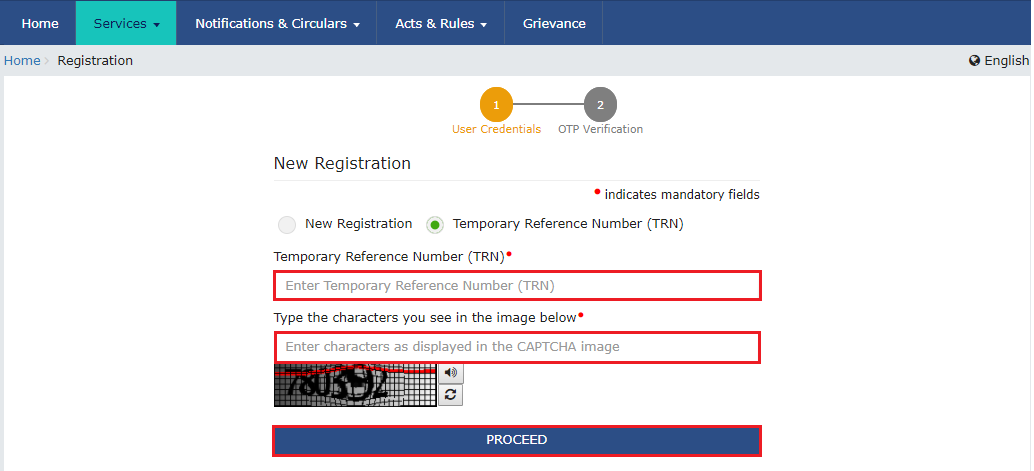Viewport: 1034px width, 471px height.
Task: Click the User Credentials step label
Action: (x=496, y=129)
